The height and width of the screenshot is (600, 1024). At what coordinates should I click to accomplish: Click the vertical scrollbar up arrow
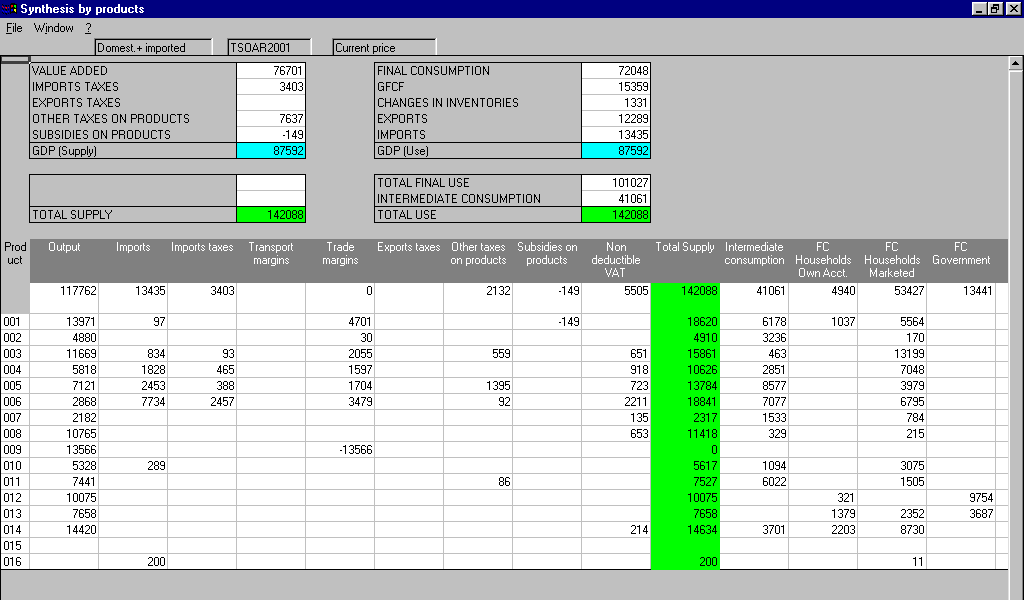pos(1016,63)
